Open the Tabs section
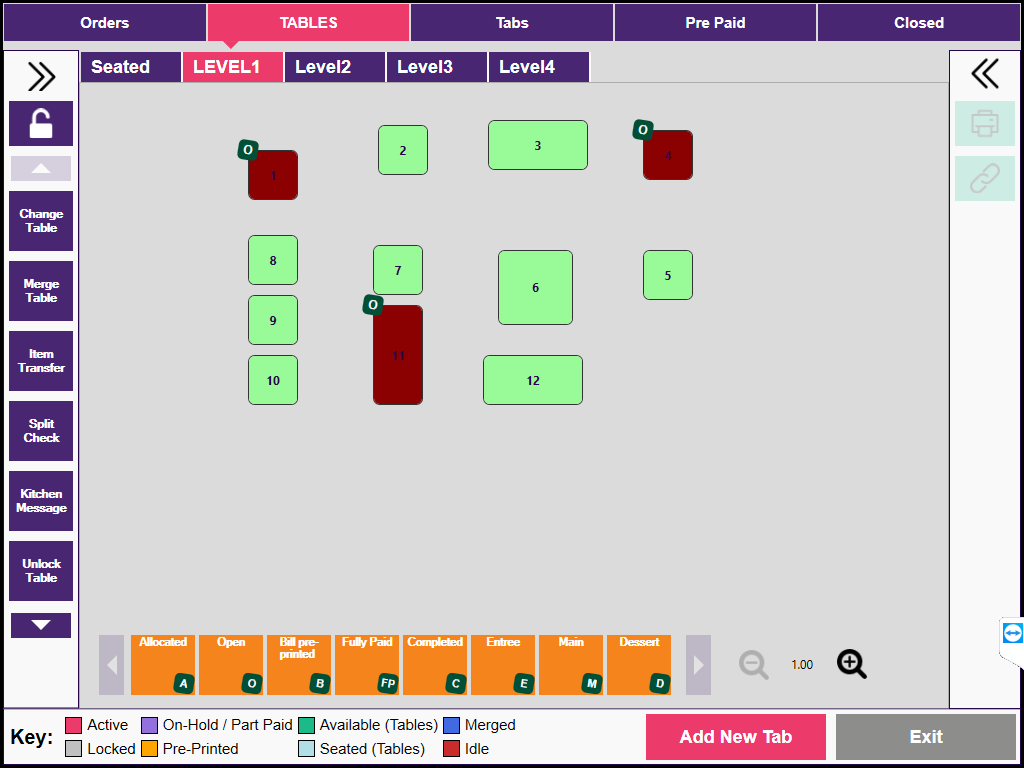 click(x=512, y=23)
